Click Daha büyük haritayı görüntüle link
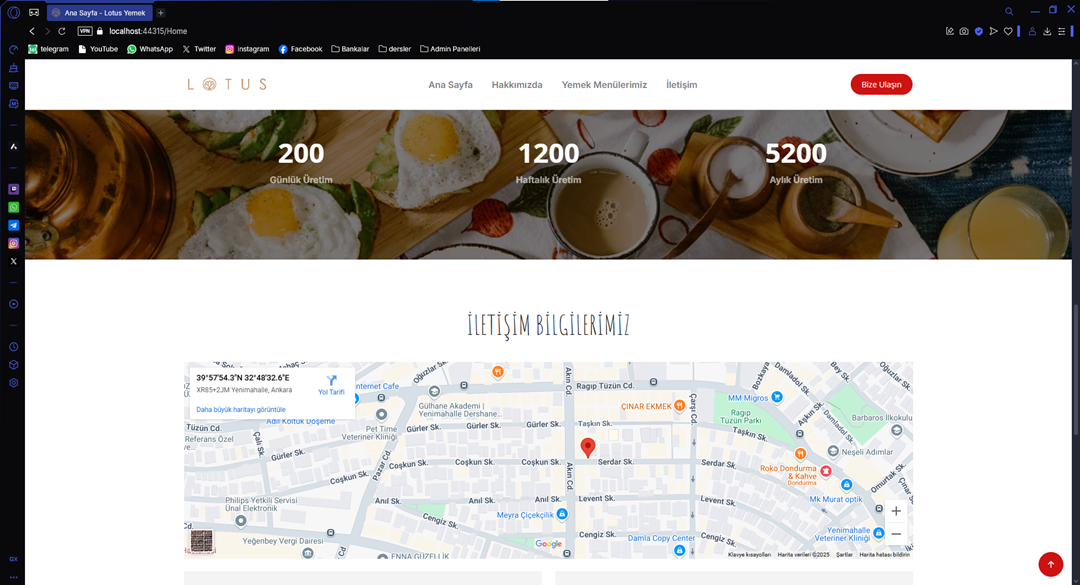 pyautogui.click(x=241, y=409)
